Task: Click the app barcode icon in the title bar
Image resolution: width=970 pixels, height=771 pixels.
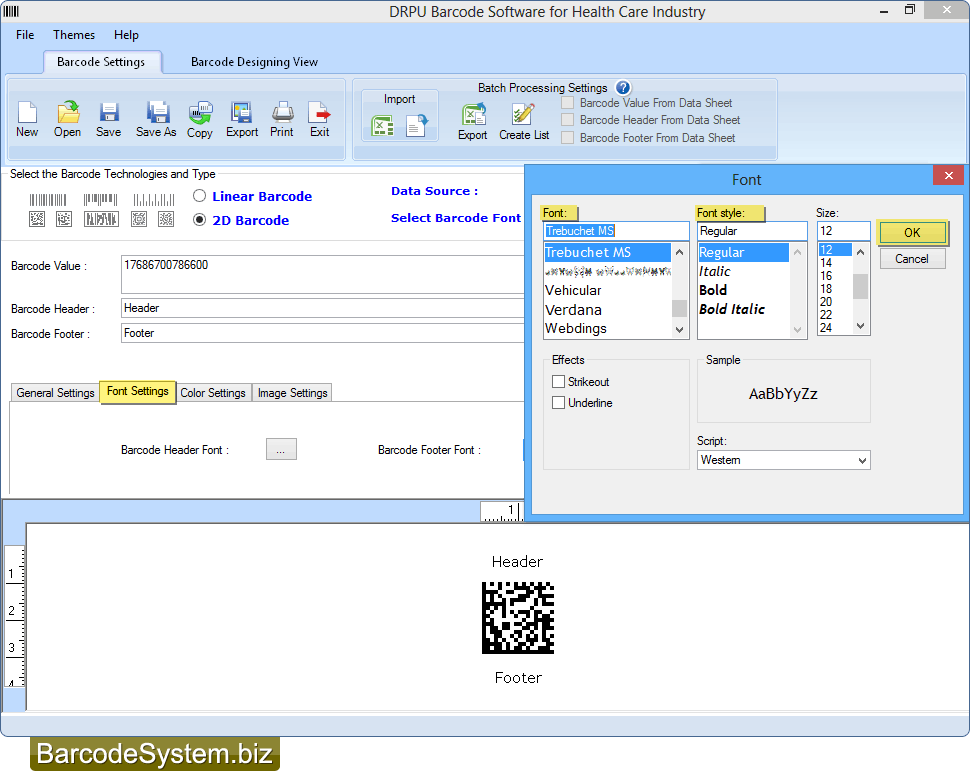Action: [x=11, y=11]
